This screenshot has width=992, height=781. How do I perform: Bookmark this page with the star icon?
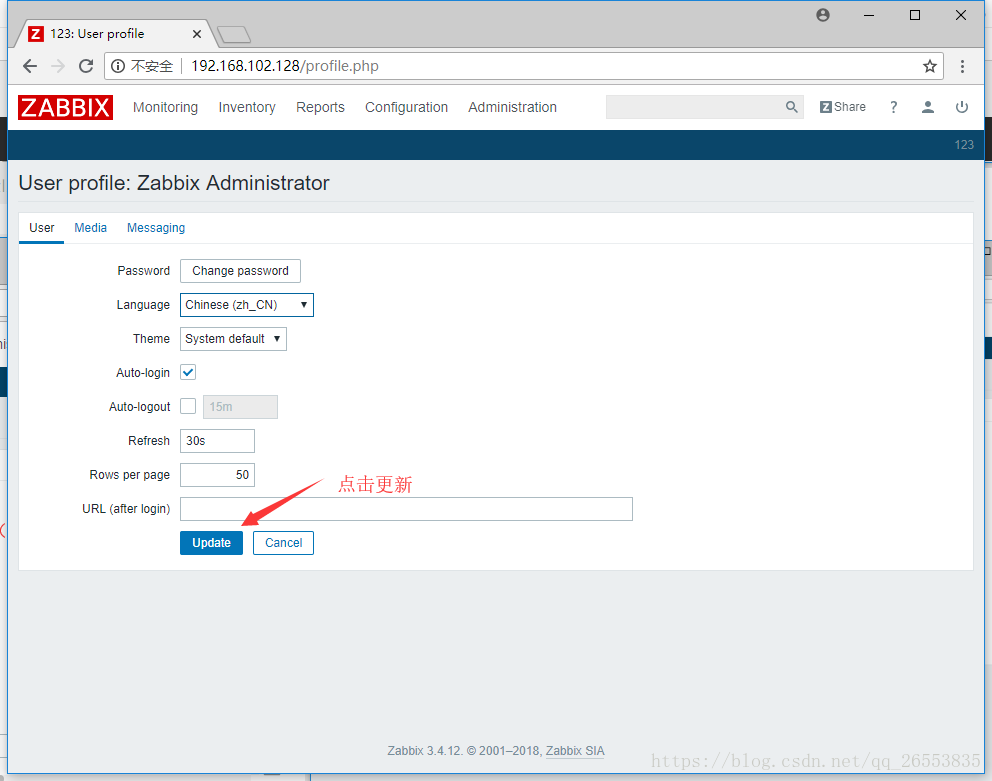[x=929, y=66]
